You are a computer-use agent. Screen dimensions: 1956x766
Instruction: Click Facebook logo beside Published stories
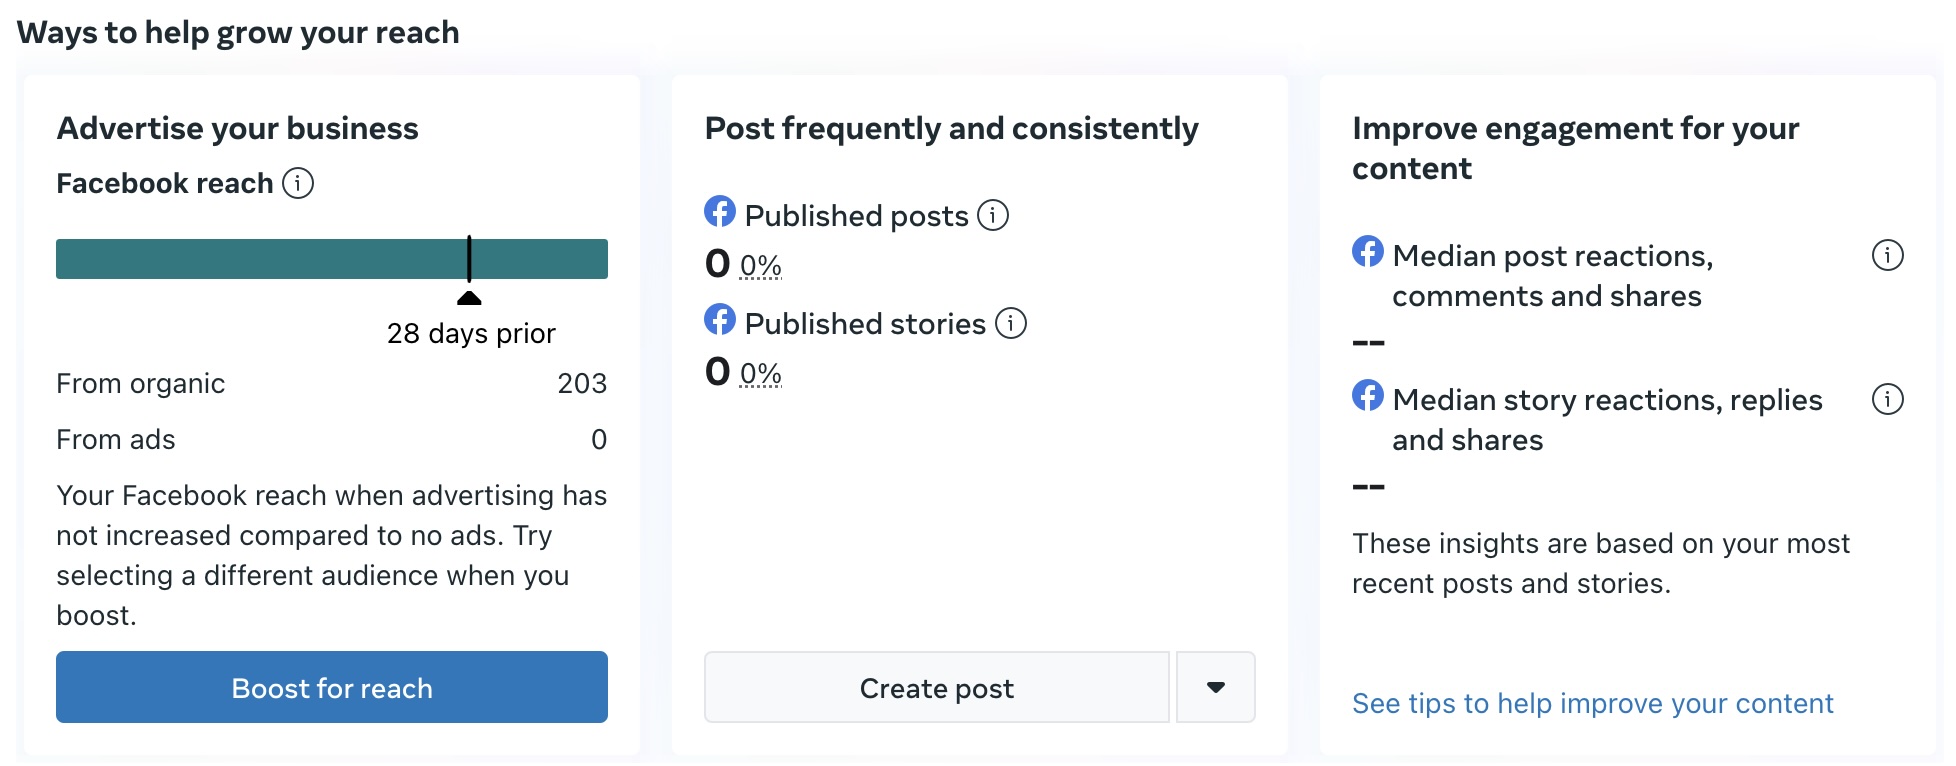(720, 320)
